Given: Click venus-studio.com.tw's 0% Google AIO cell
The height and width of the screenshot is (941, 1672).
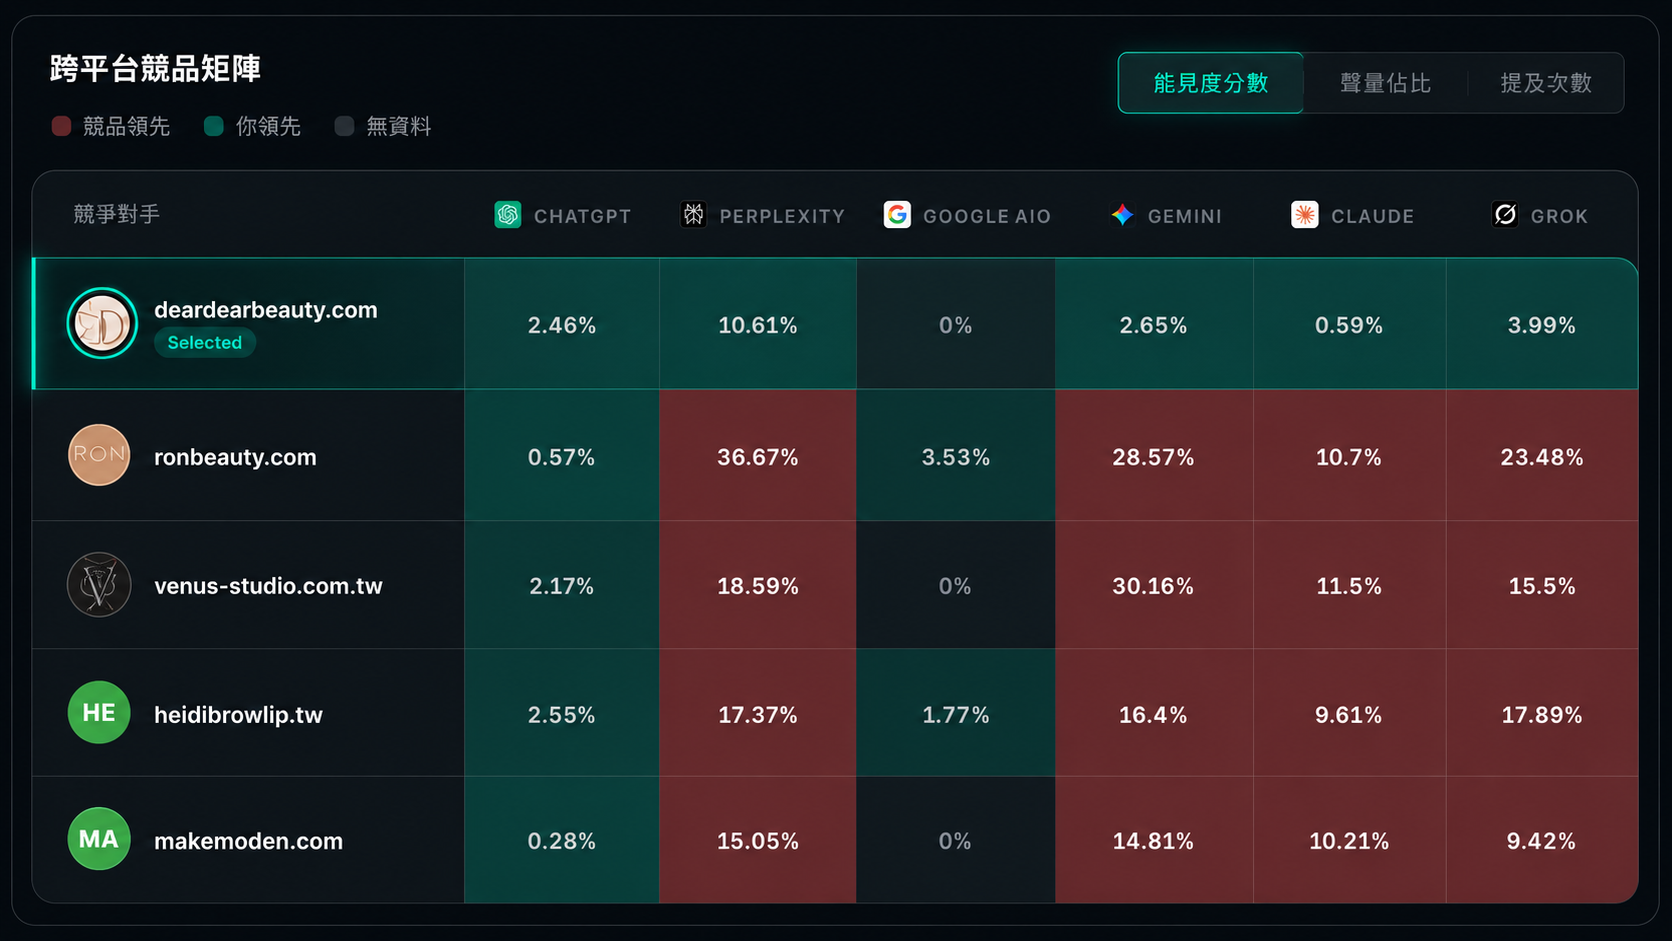Looking at the screenshot, I should pos(956,585).
